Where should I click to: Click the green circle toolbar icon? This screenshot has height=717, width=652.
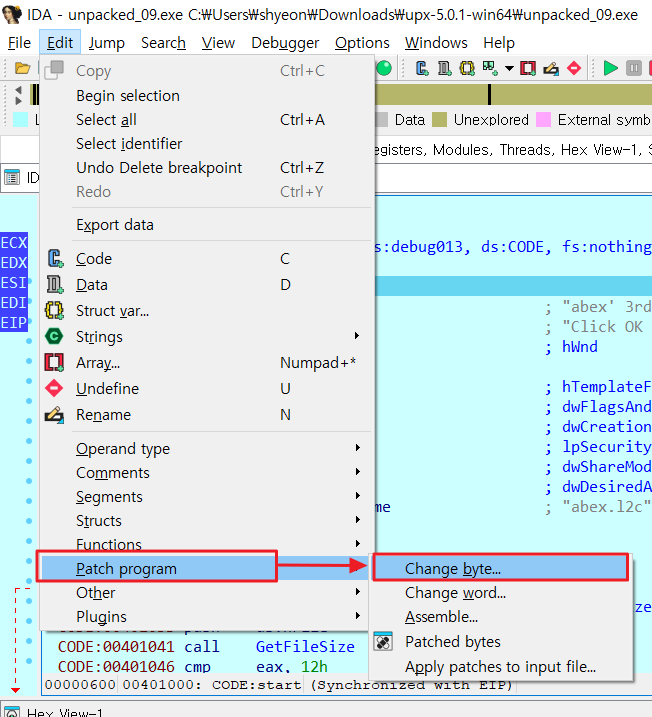click(385, 69)
